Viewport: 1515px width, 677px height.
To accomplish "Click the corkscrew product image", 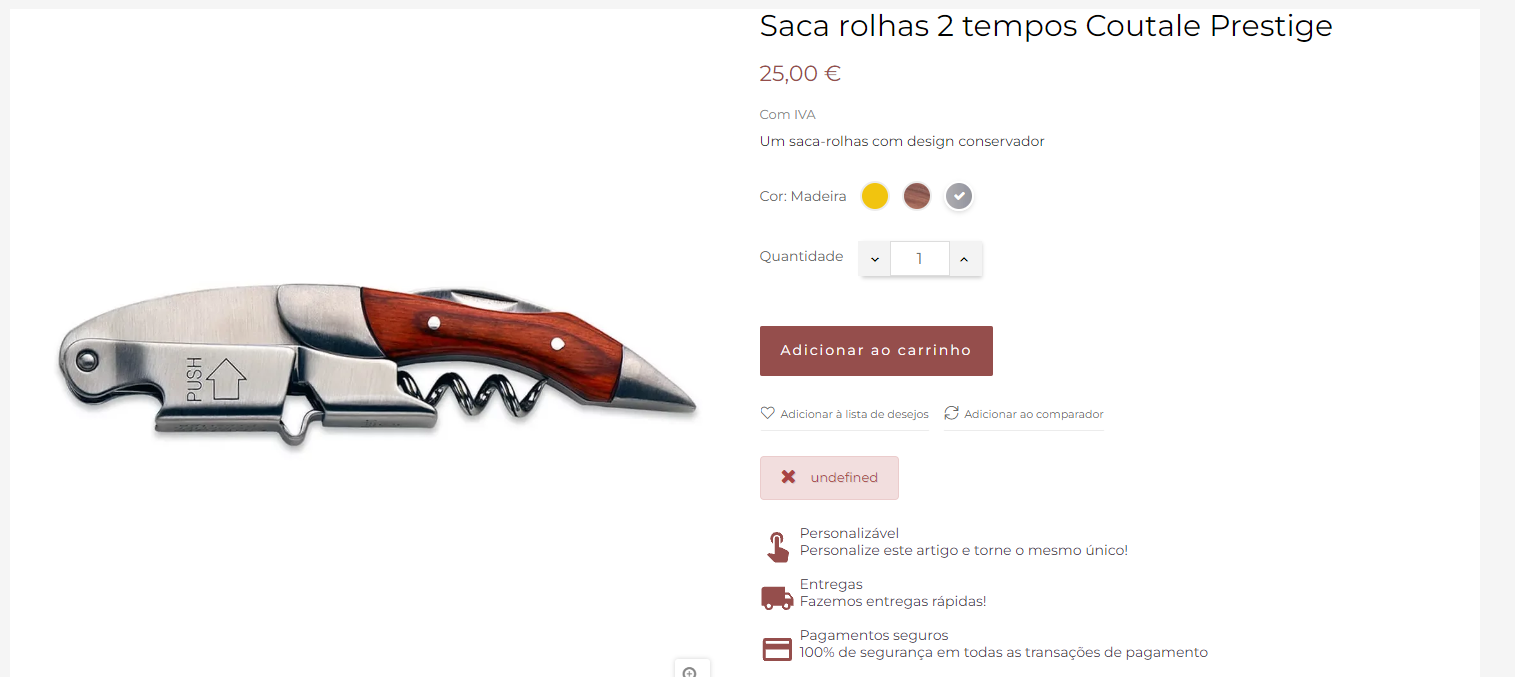I will pos(377,365).
